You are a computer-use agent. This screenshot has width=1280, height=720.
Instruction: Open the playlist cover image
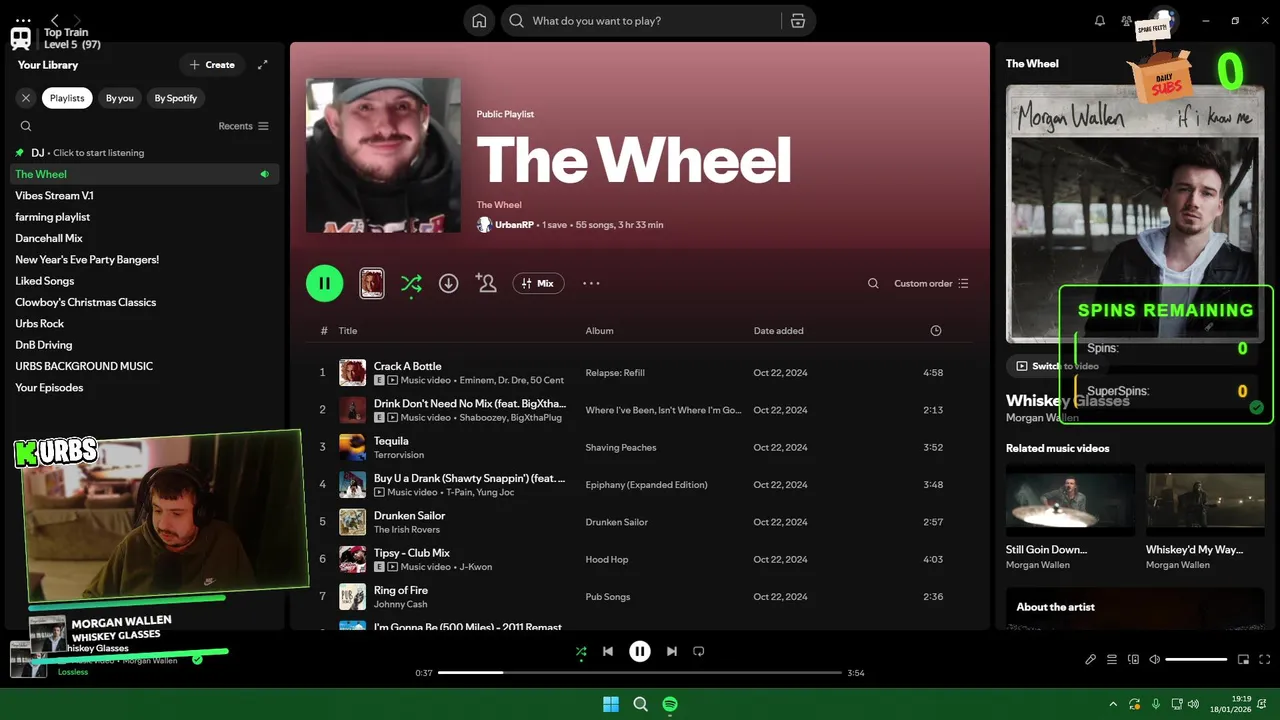point(383,155)
